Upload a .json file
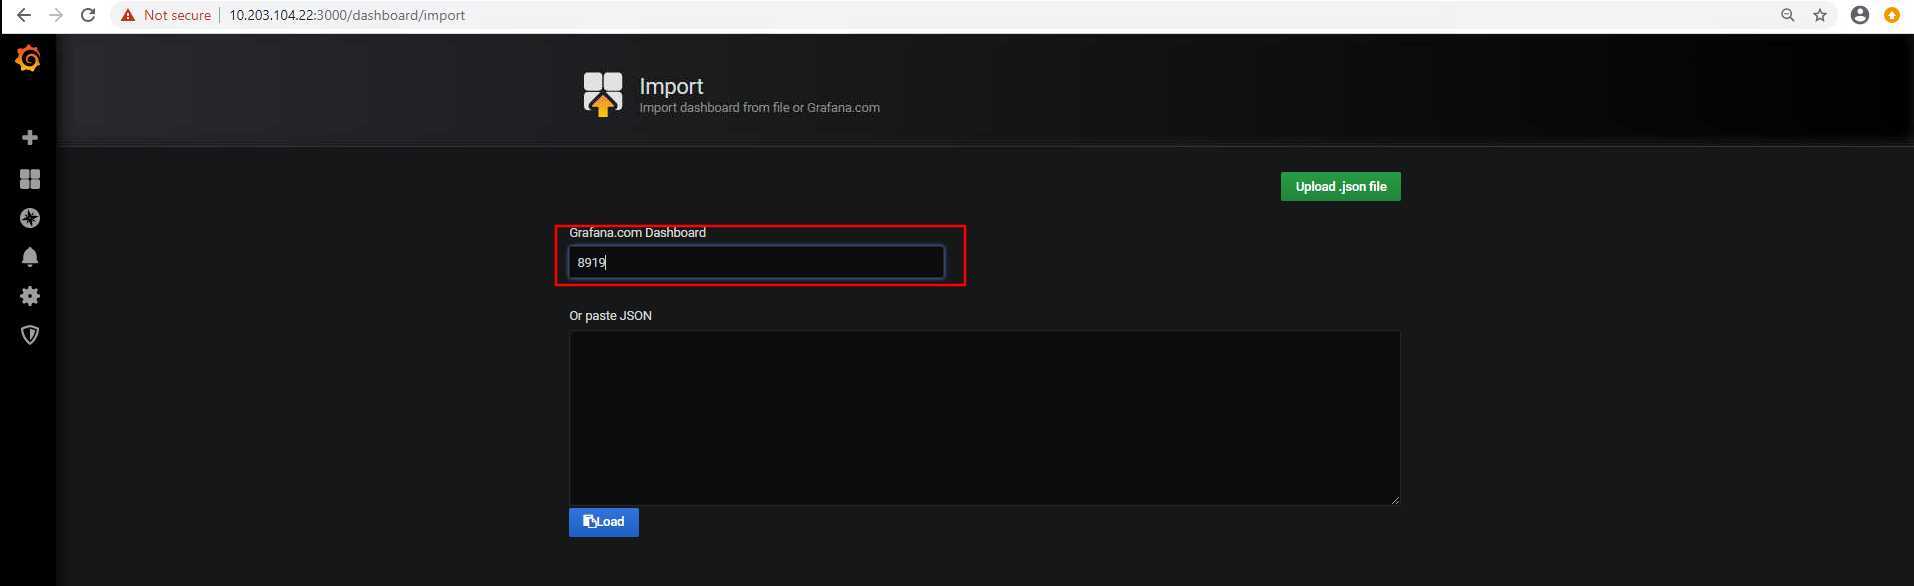 point(1340,186)
